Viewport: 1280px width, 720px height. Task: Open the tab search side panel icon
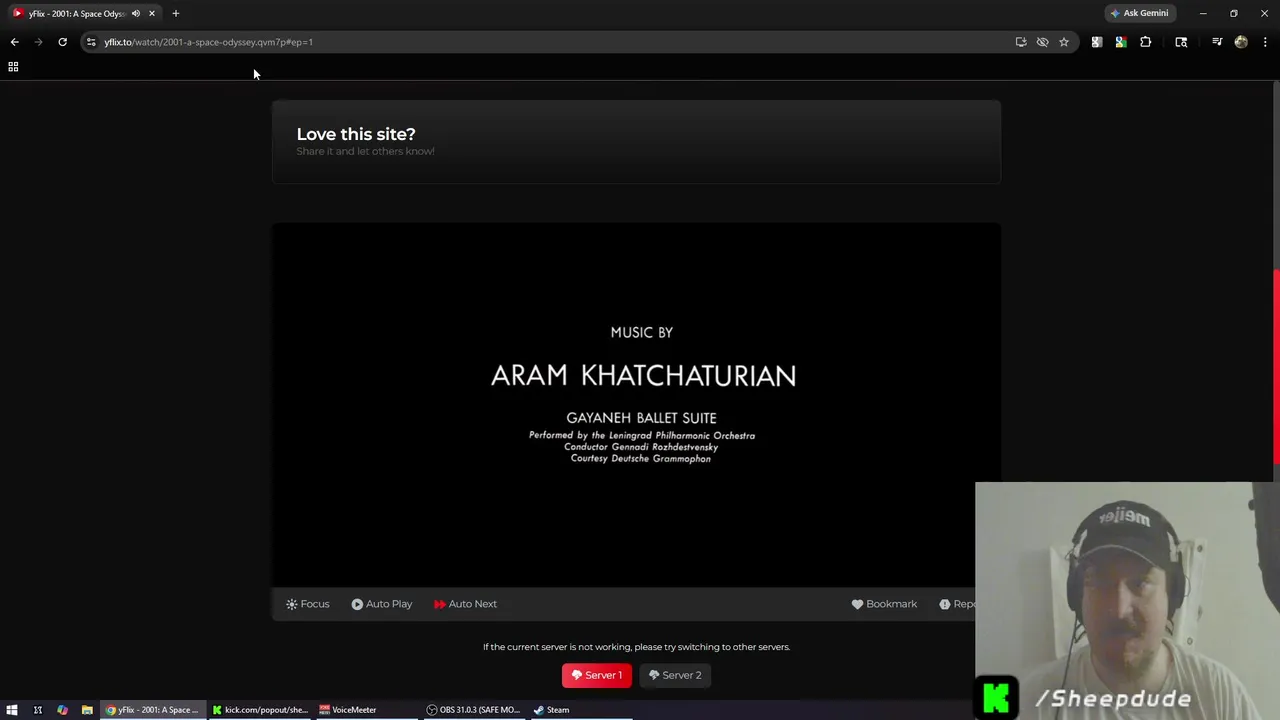point(1181,42)
